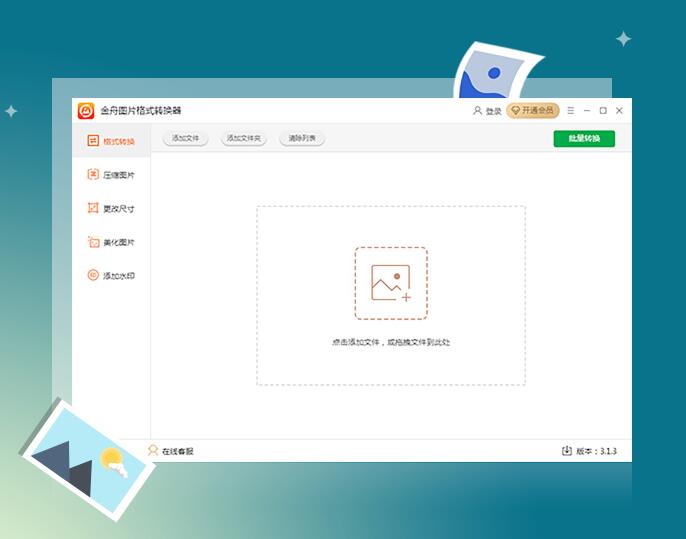Close the converter window
This screenshot has width=686, height=539.
point(619,111)
